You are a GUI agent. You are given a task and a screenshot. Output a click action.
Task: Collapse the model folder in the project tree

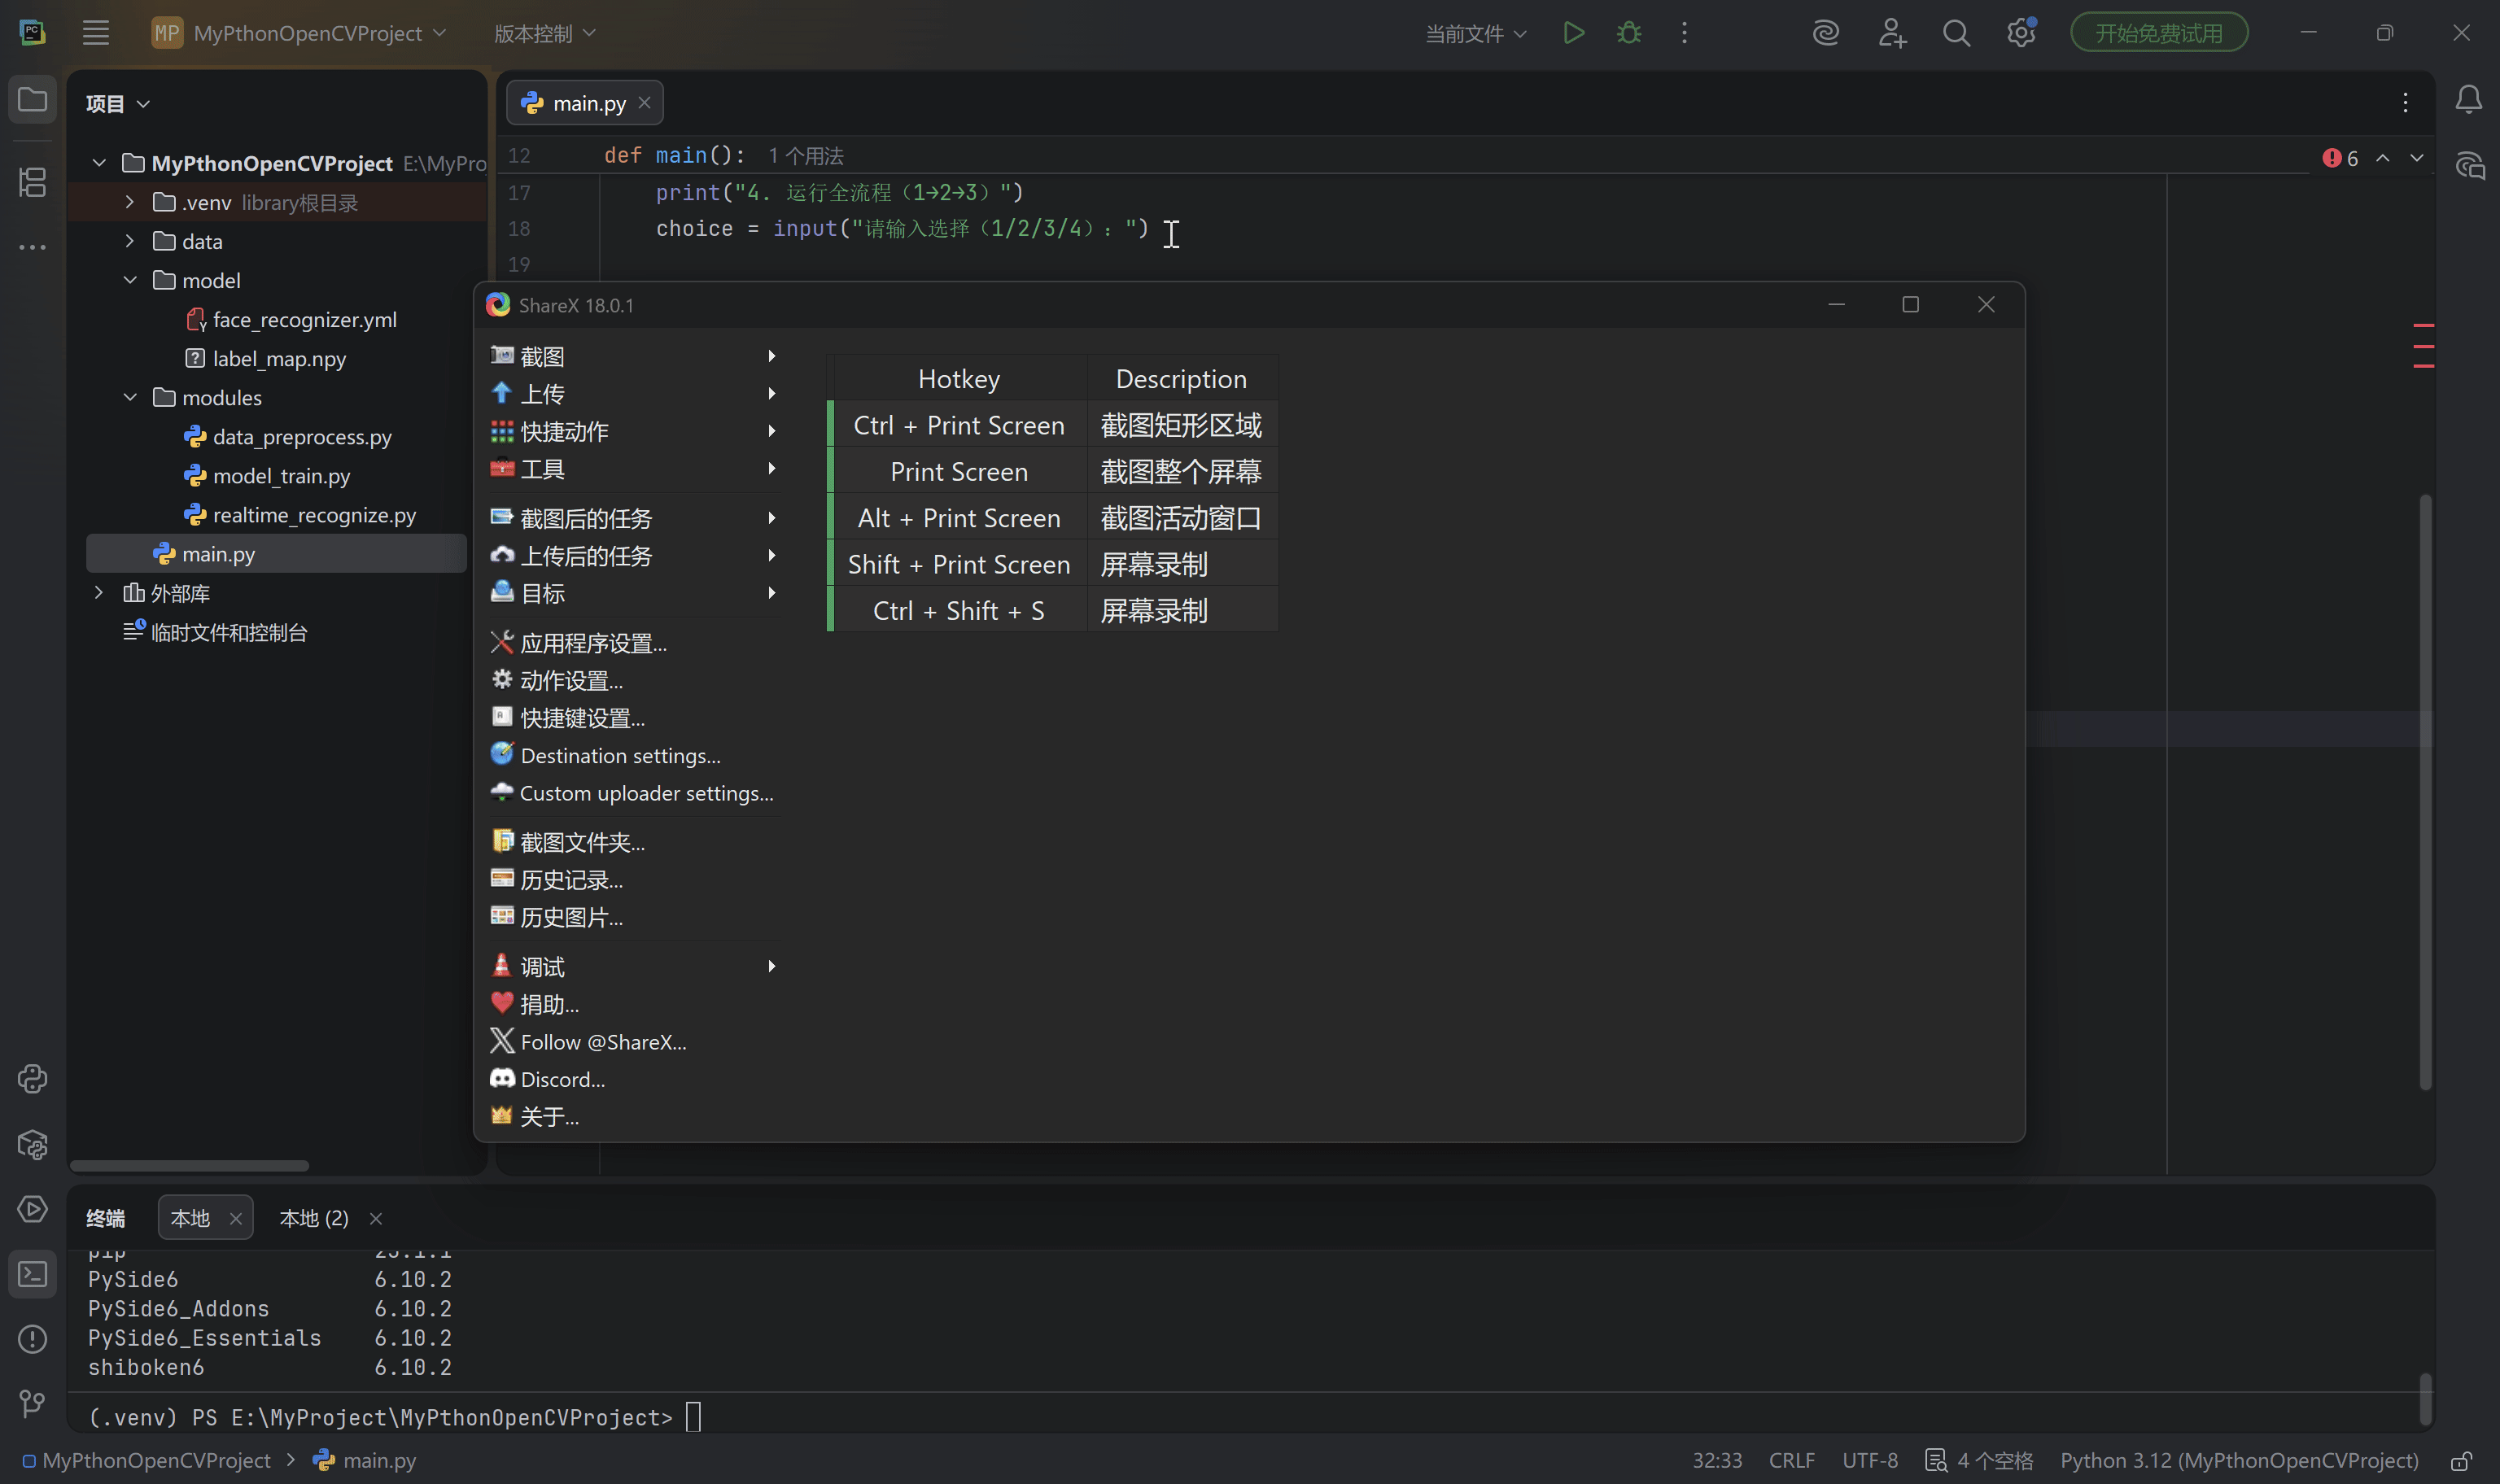point(130,280)
